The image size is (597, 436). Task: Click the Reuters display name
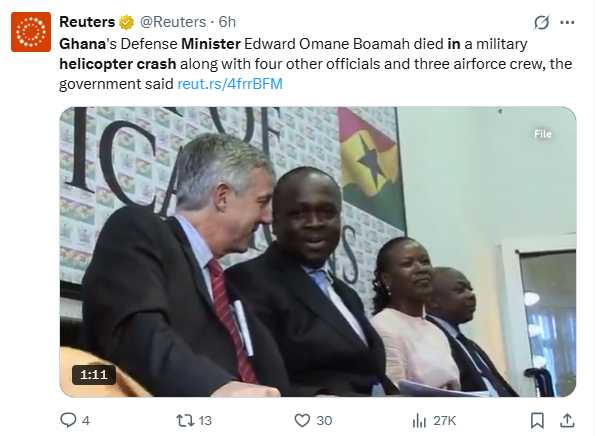click(87, 22)
